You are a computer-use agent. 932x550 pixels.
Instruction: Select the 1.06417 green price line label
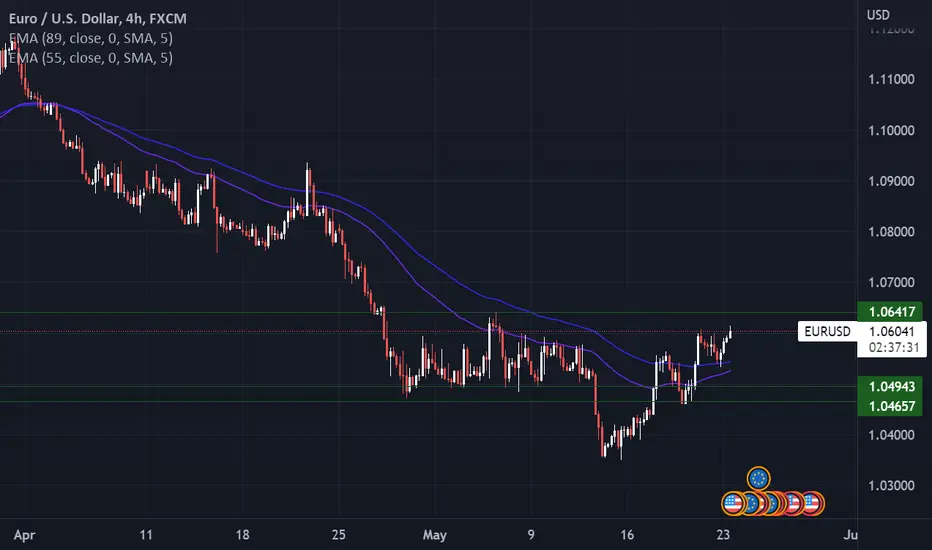pos(890,311)
